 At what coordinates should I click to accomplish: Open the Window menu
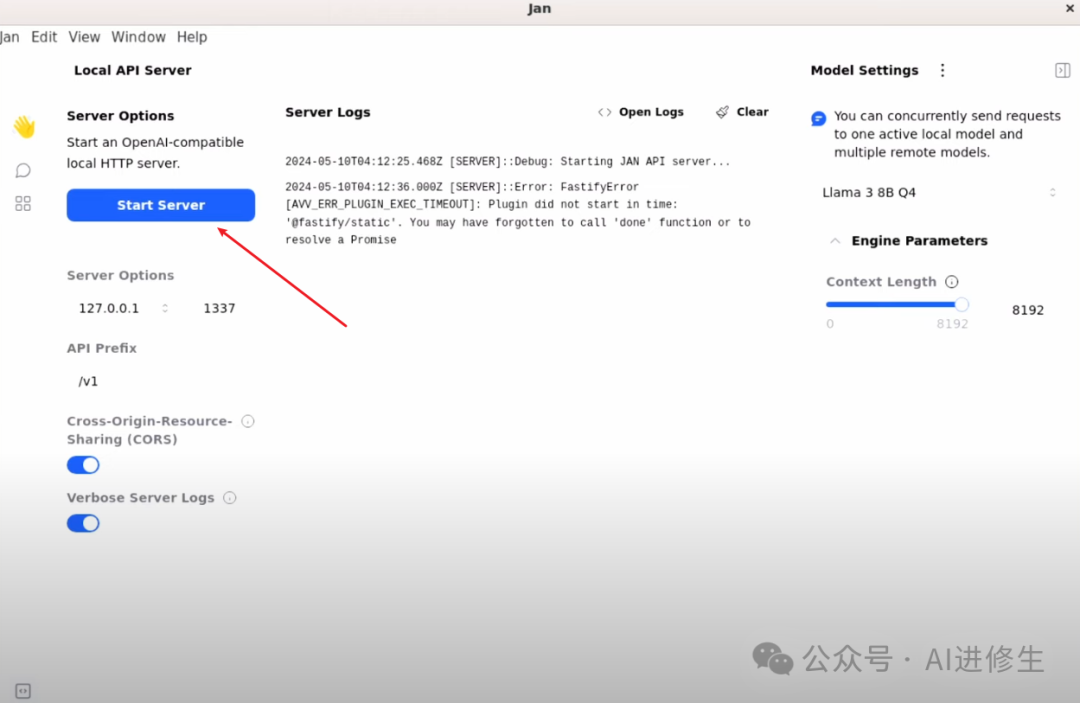pos(138,37)
